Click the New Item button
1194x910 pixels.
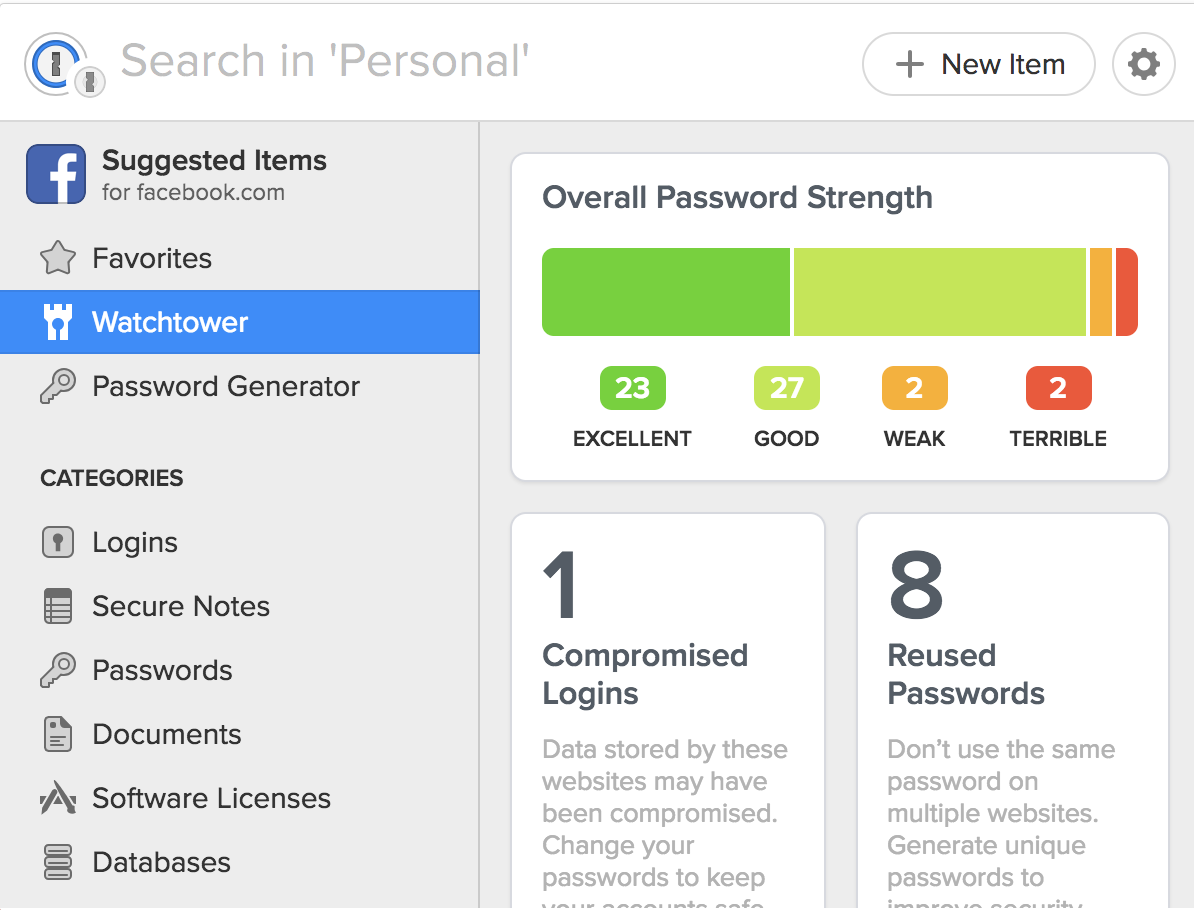click(978, 64)
